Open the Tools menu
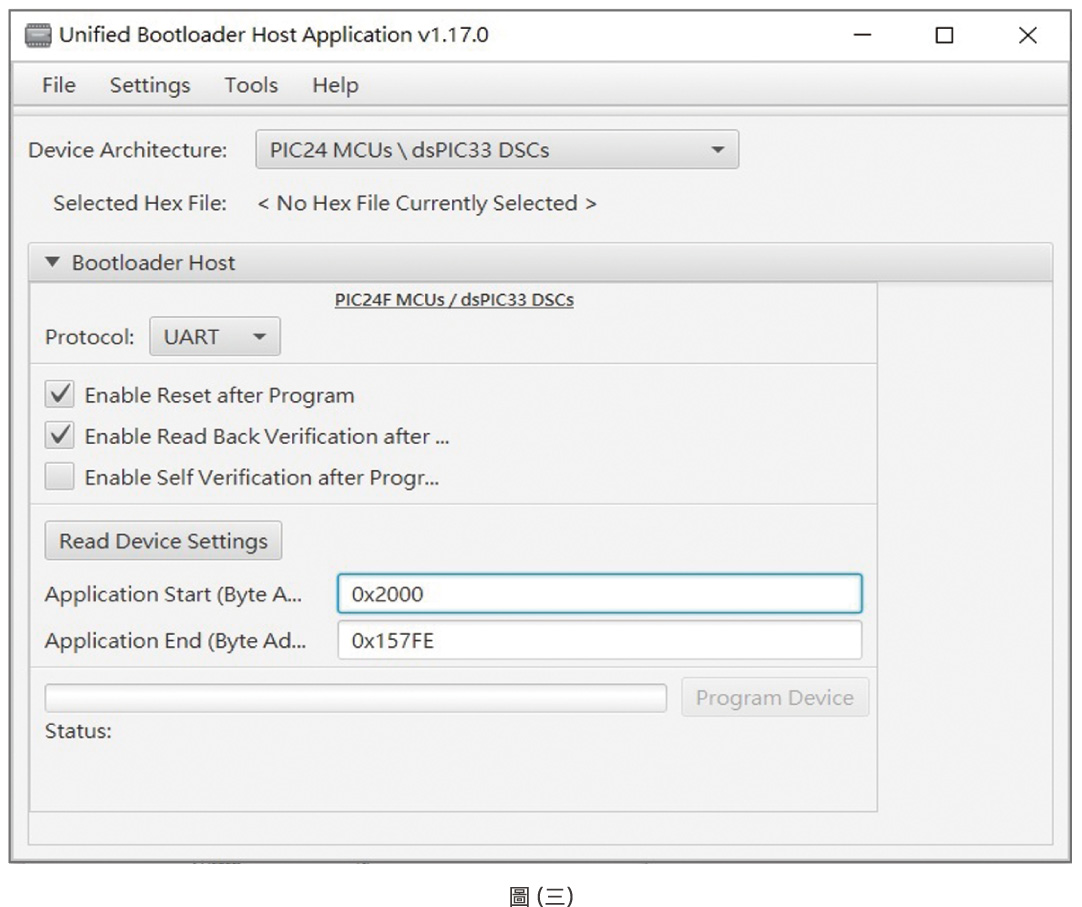Viewport: 1082px width, 907px height. (x=251, y=86)
